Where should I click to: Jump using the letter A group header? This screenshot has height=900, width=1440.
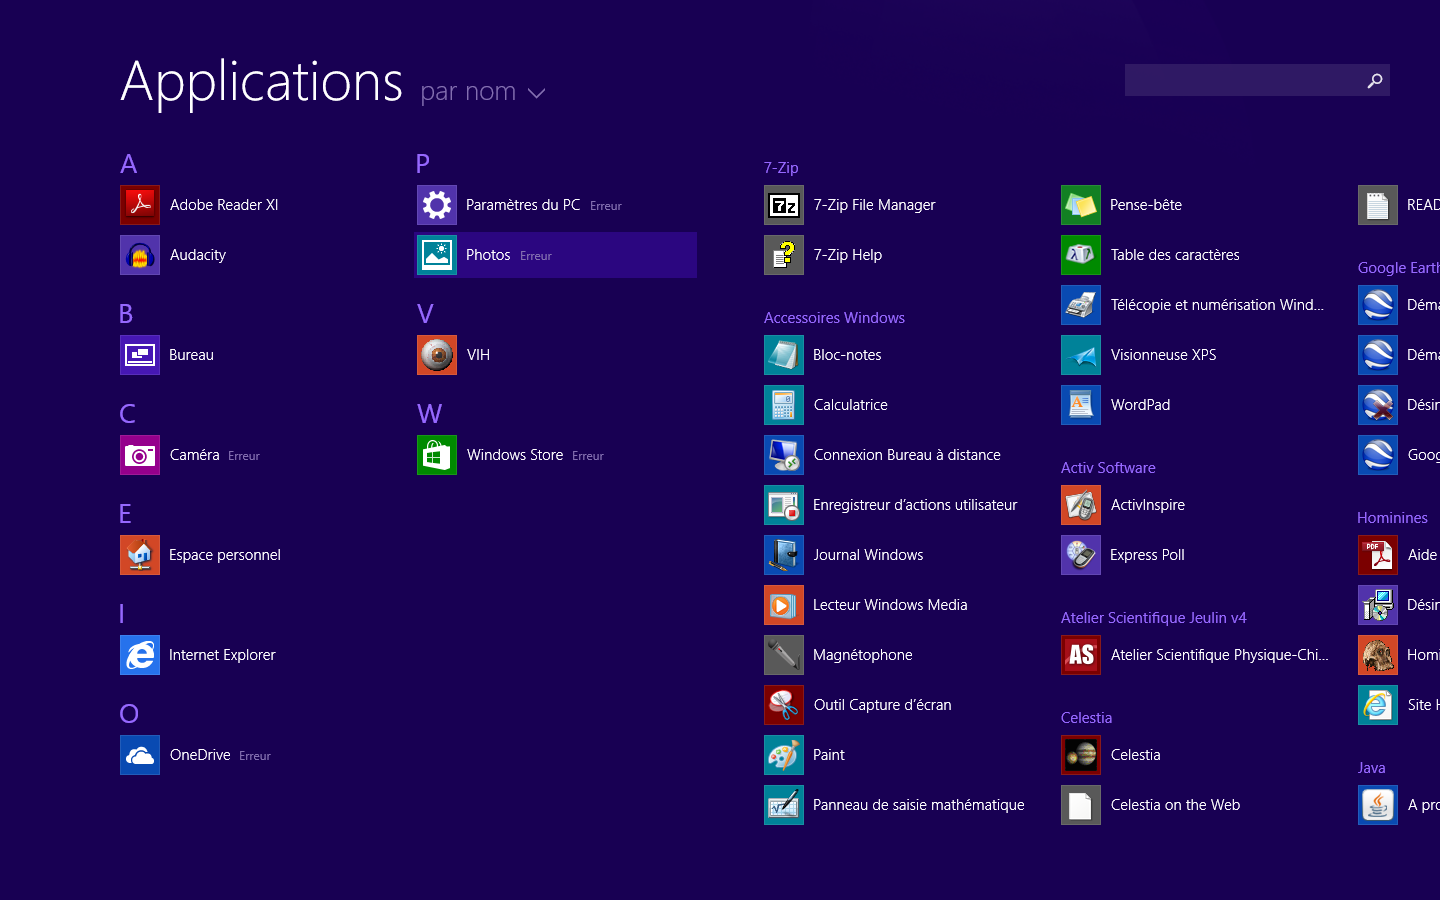click(x=129, y=164)
